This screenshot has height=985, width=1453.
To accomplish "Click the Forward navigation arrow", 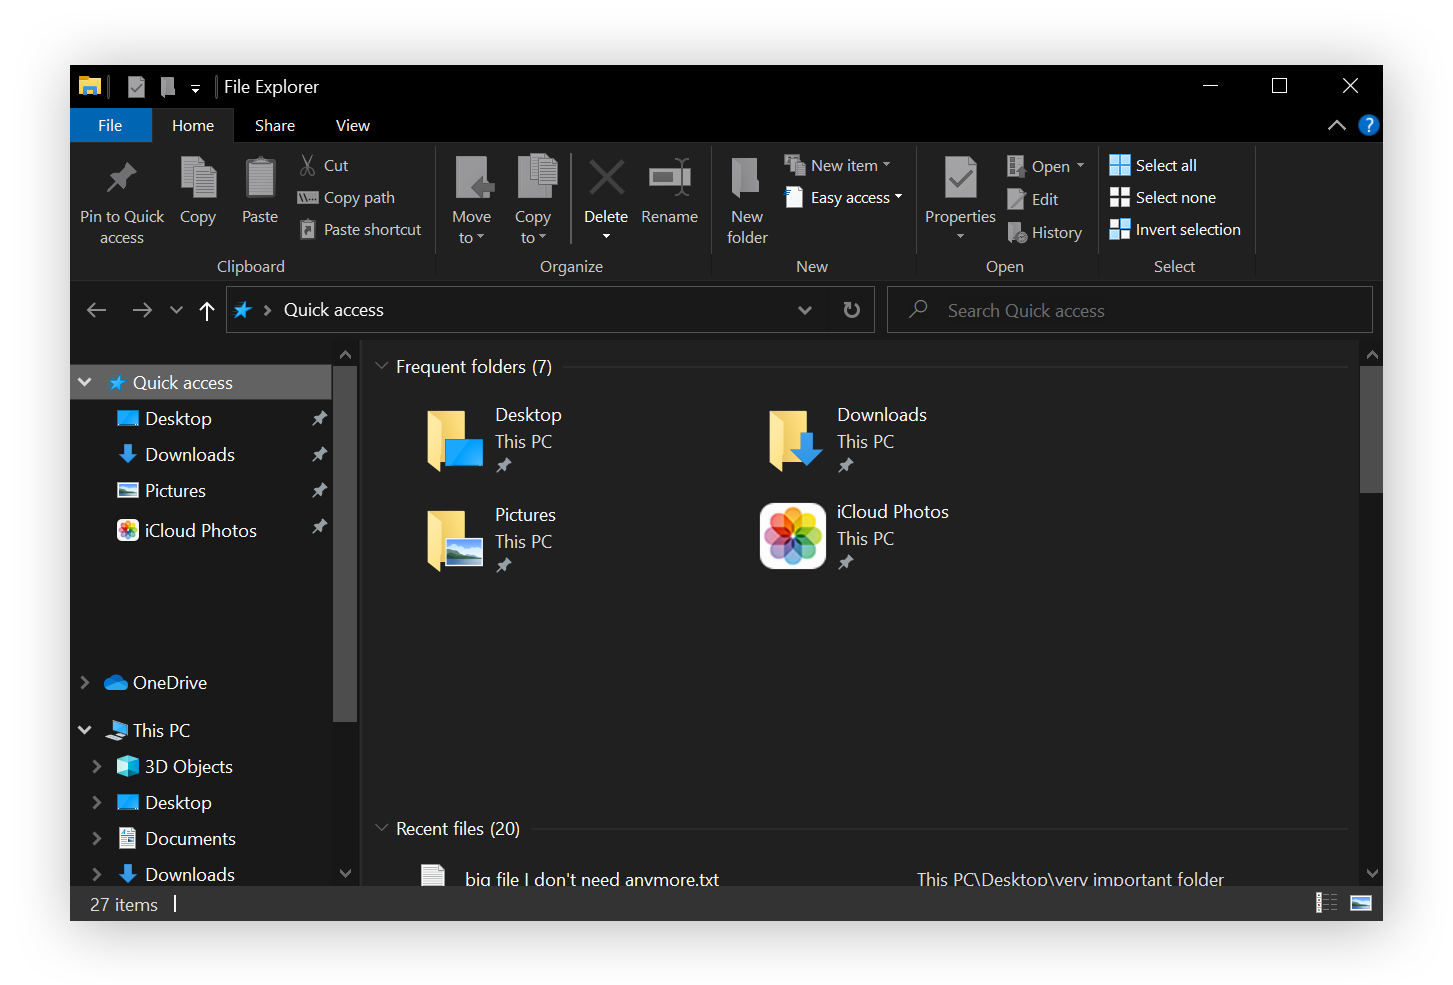I will (142, 310).
